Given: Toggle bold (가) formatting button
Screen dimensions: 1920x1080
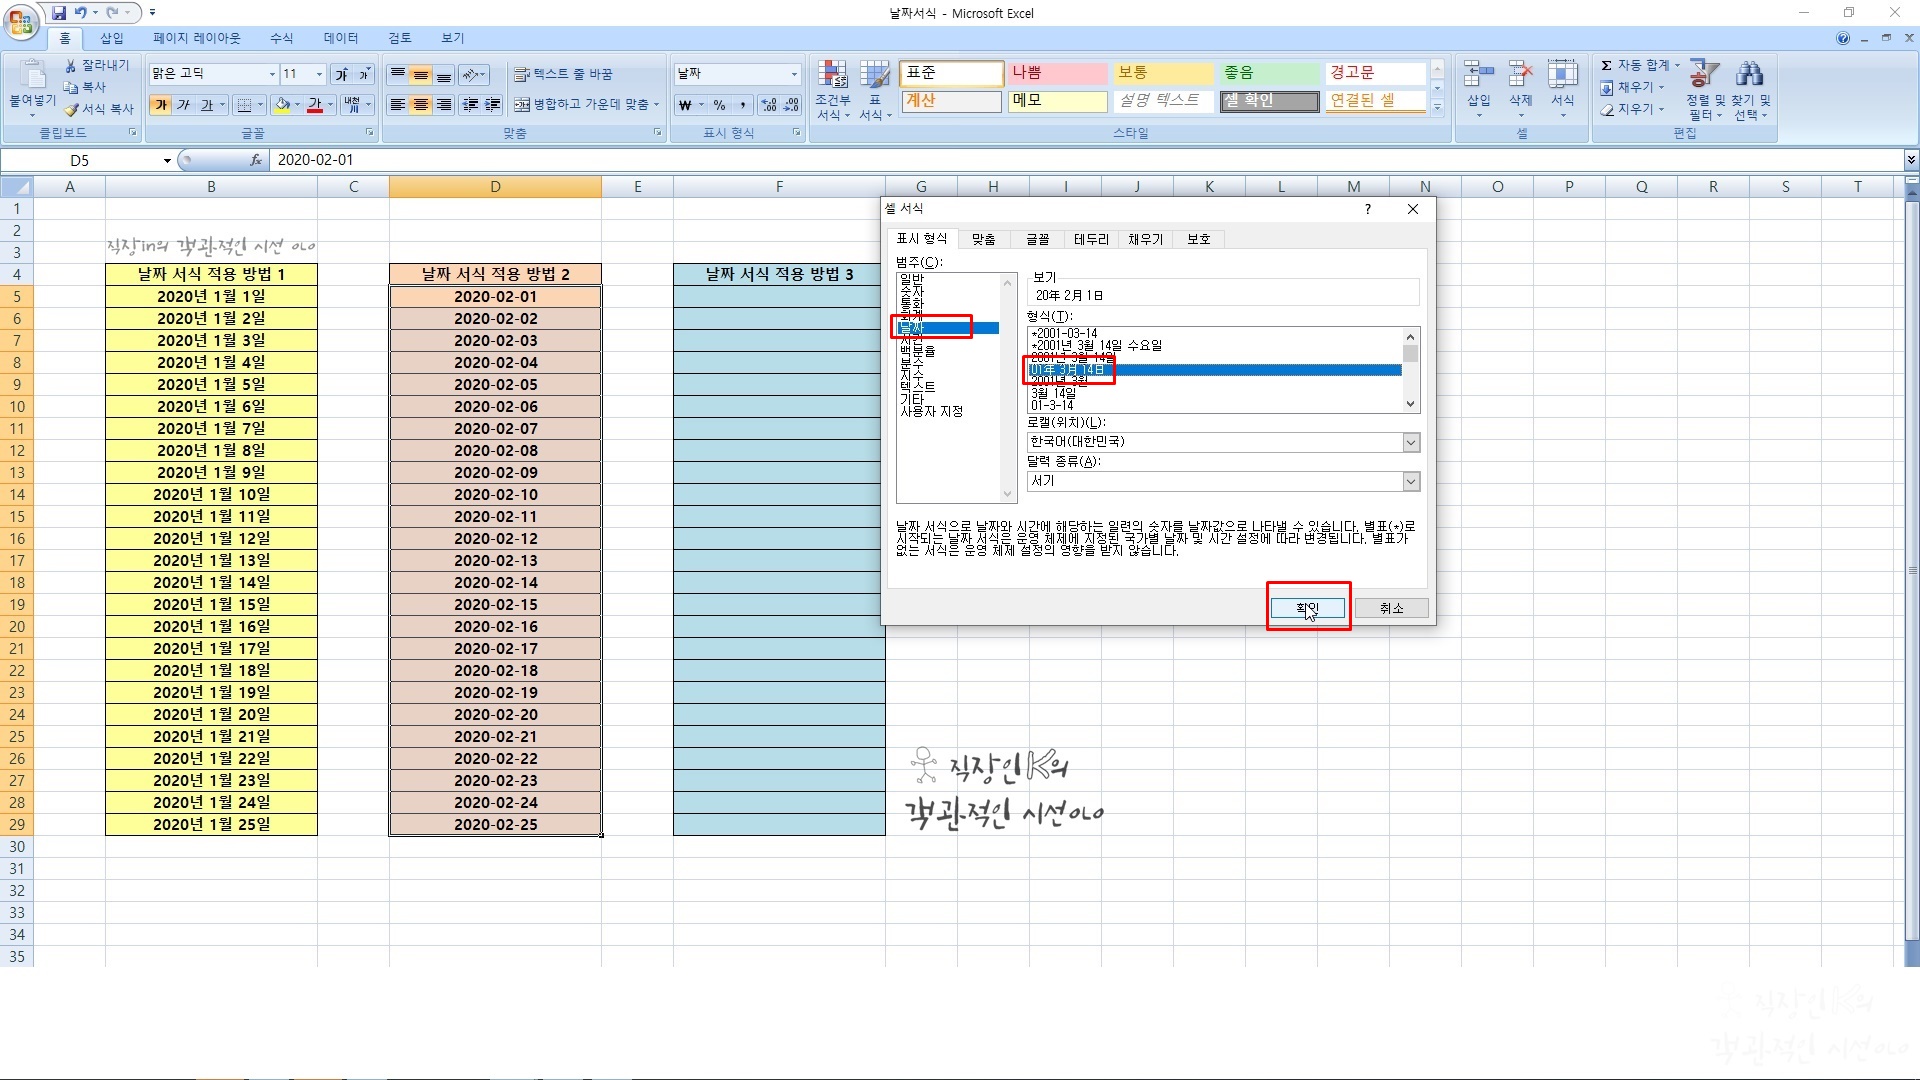Looking at the screenshot, I should pos(161,105).
